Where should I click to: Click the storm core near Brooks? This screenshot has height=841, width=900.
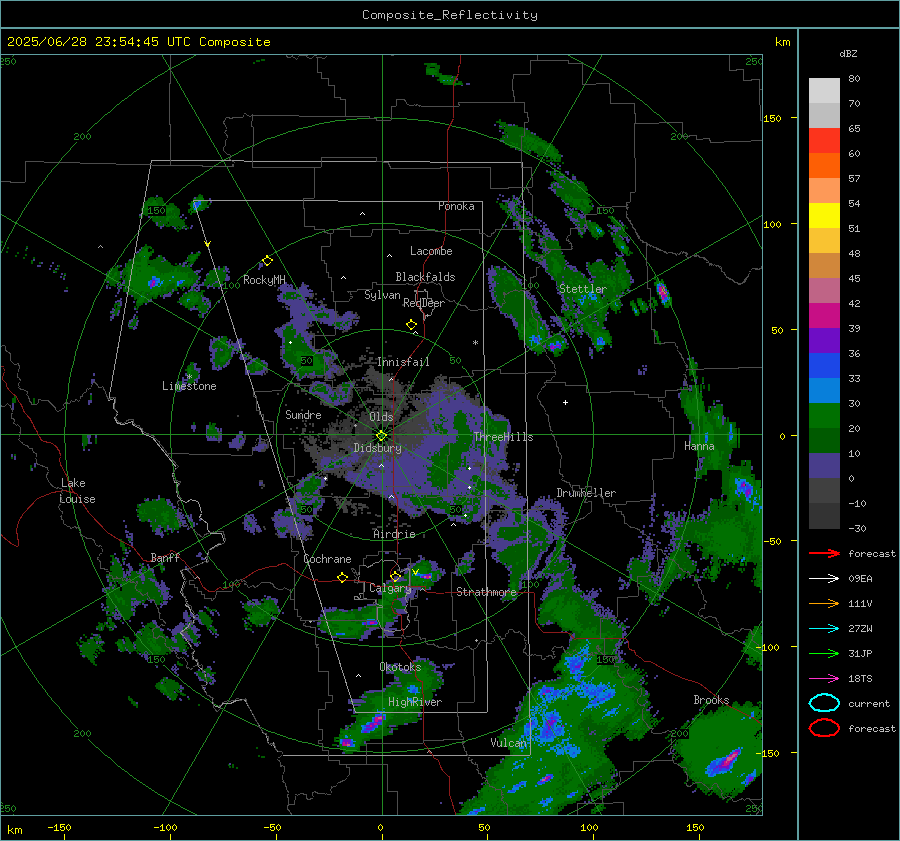tap(724, 763)
